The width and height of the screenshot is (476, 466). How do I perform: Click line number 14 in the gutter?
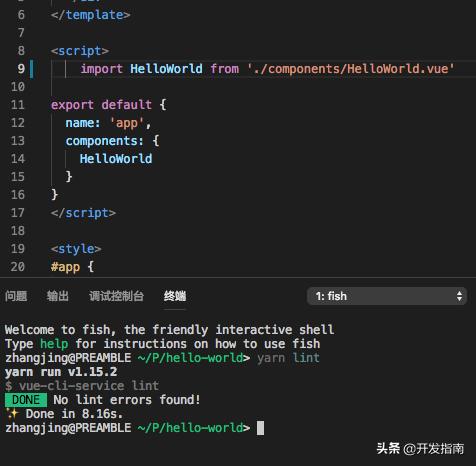pyautogui.click(x=18, y=159)
